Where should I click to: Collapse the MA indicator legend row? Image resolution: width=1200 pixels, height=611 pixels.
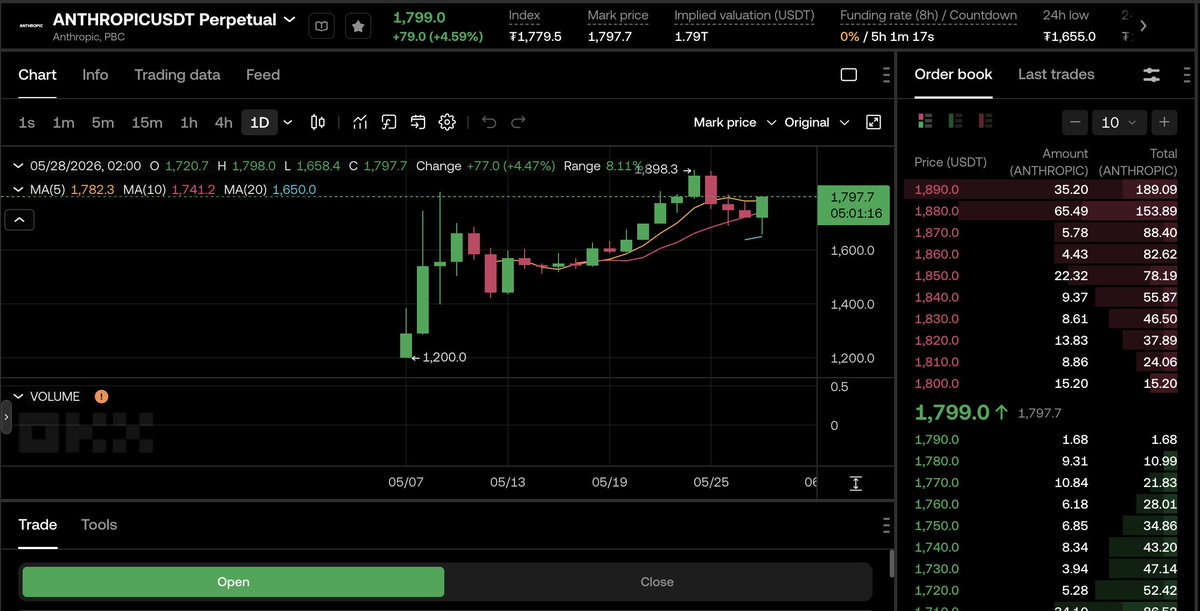tap(18, 189)
